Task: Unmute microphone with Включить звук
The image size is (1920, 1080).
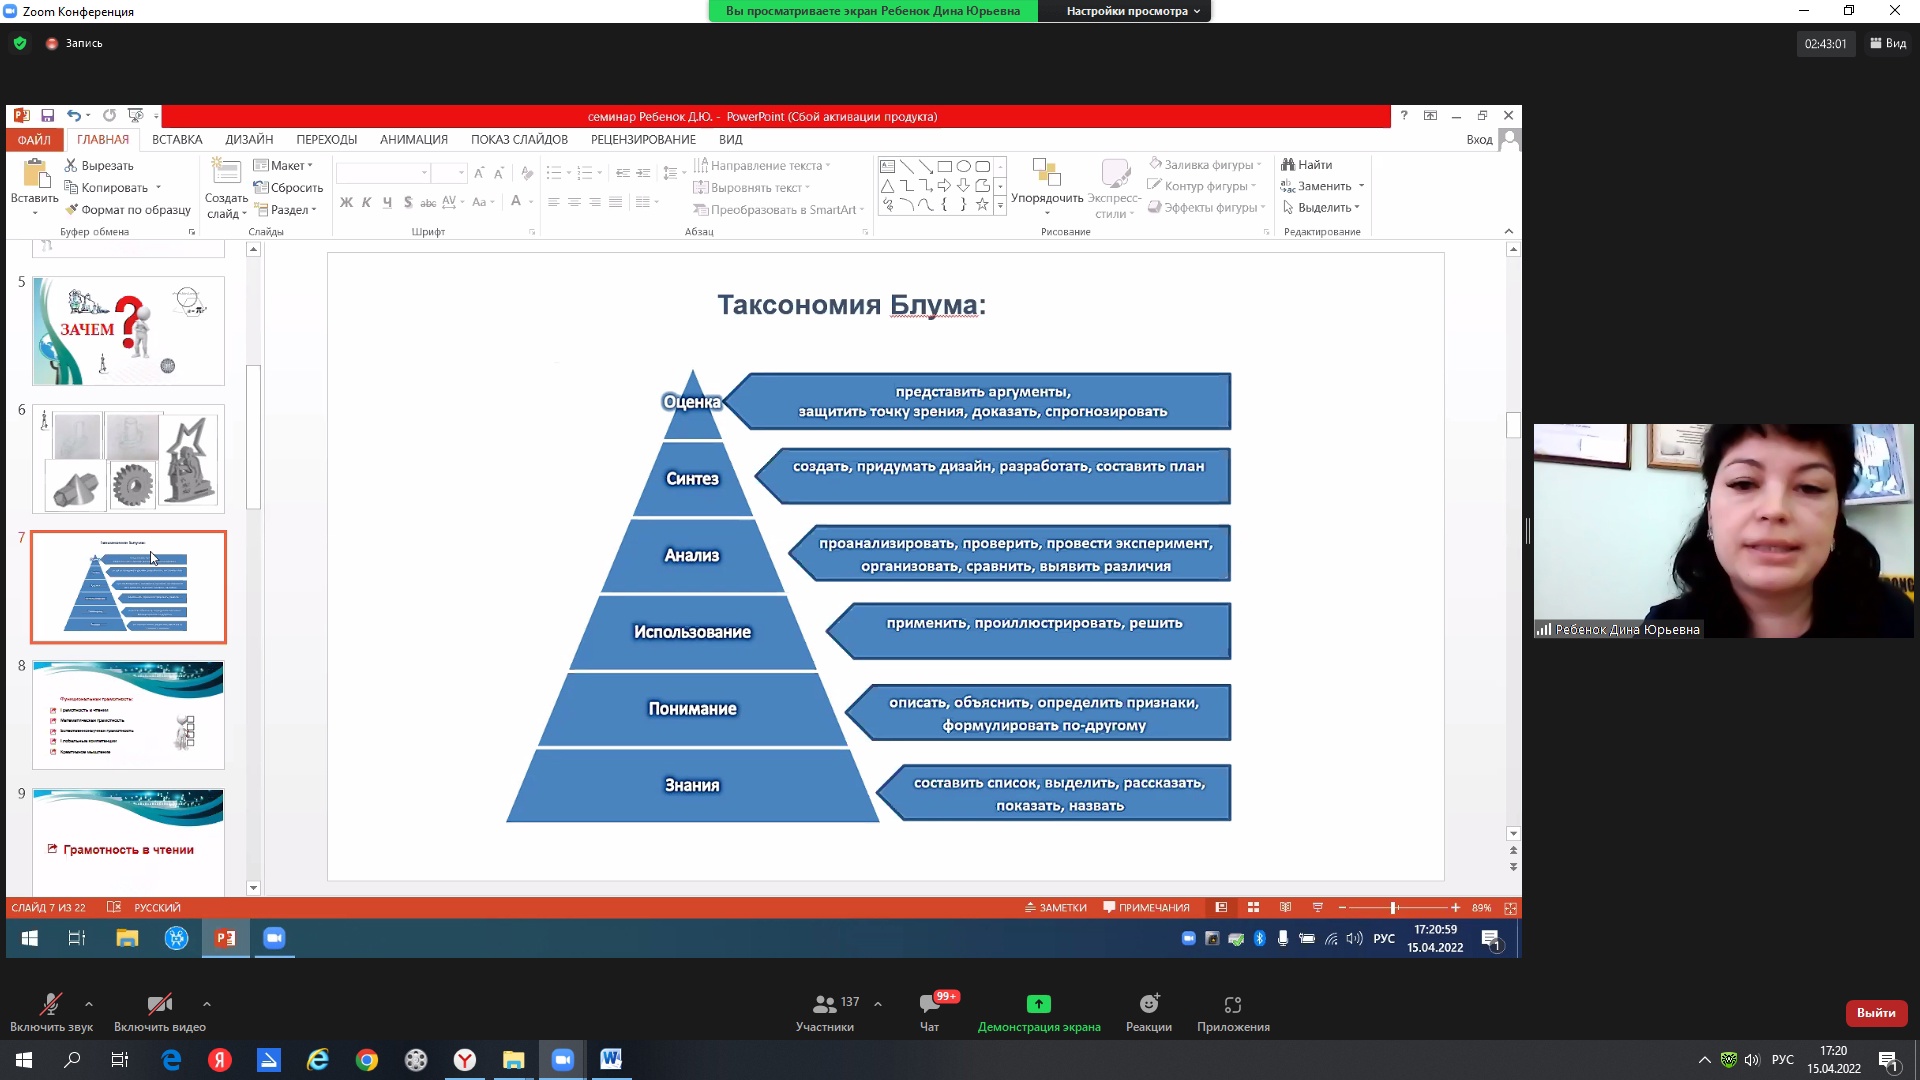Action: (51, 1004)
